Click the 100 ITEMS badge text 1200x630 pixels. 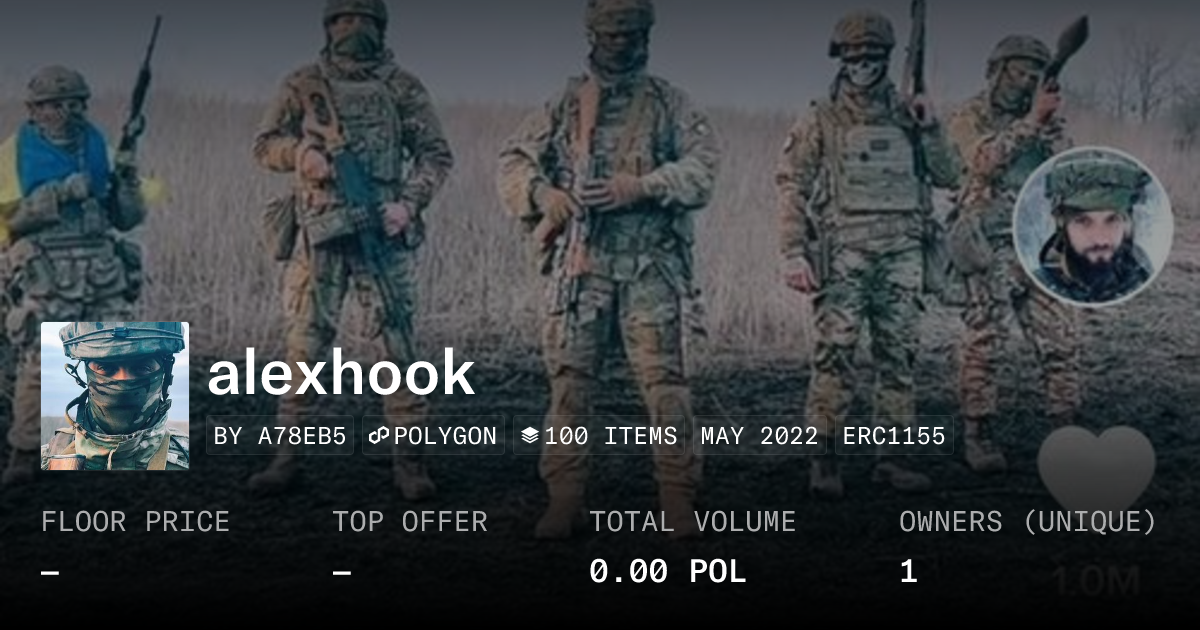(x=611, y=436)
